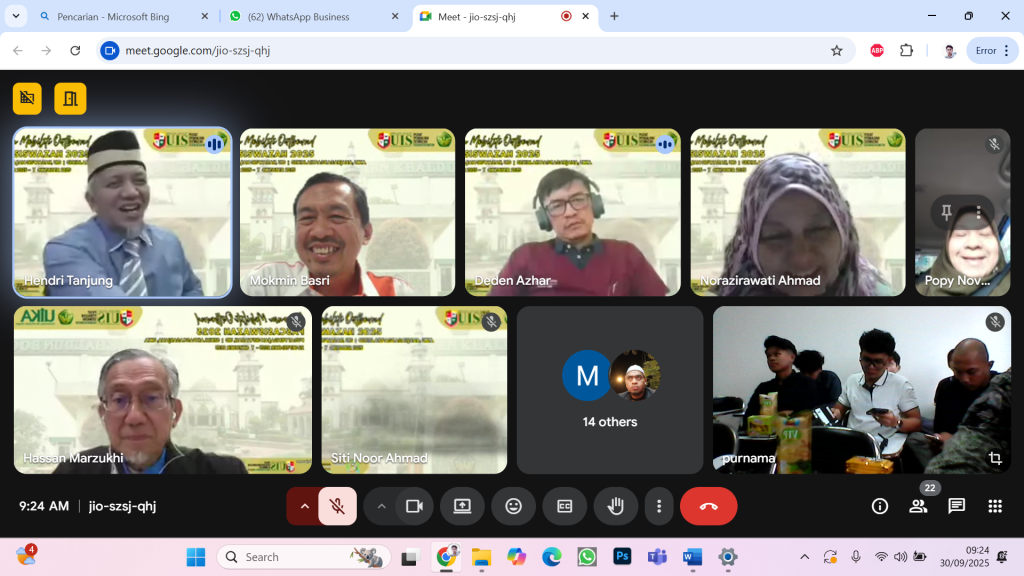
Task: Select the Hendri Tanjung video tile
Action: (x=122, y=212)
